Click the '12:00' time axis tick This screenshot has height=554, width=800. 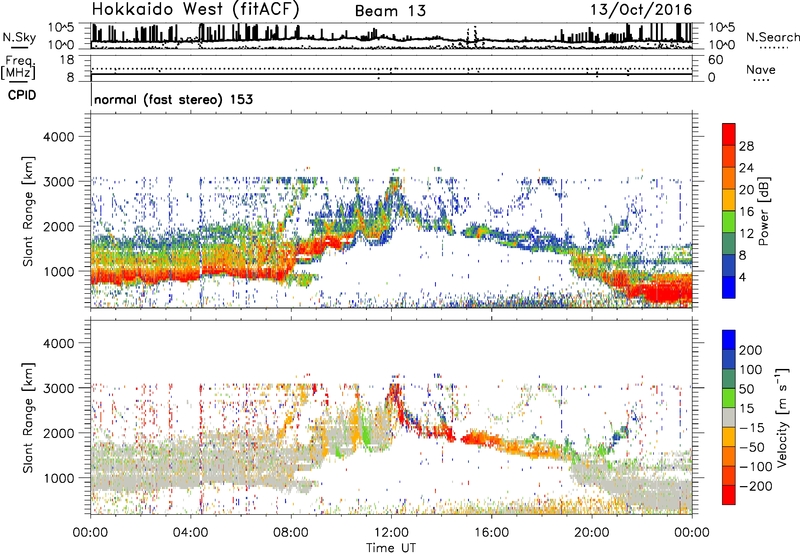(x=391, y=533)
